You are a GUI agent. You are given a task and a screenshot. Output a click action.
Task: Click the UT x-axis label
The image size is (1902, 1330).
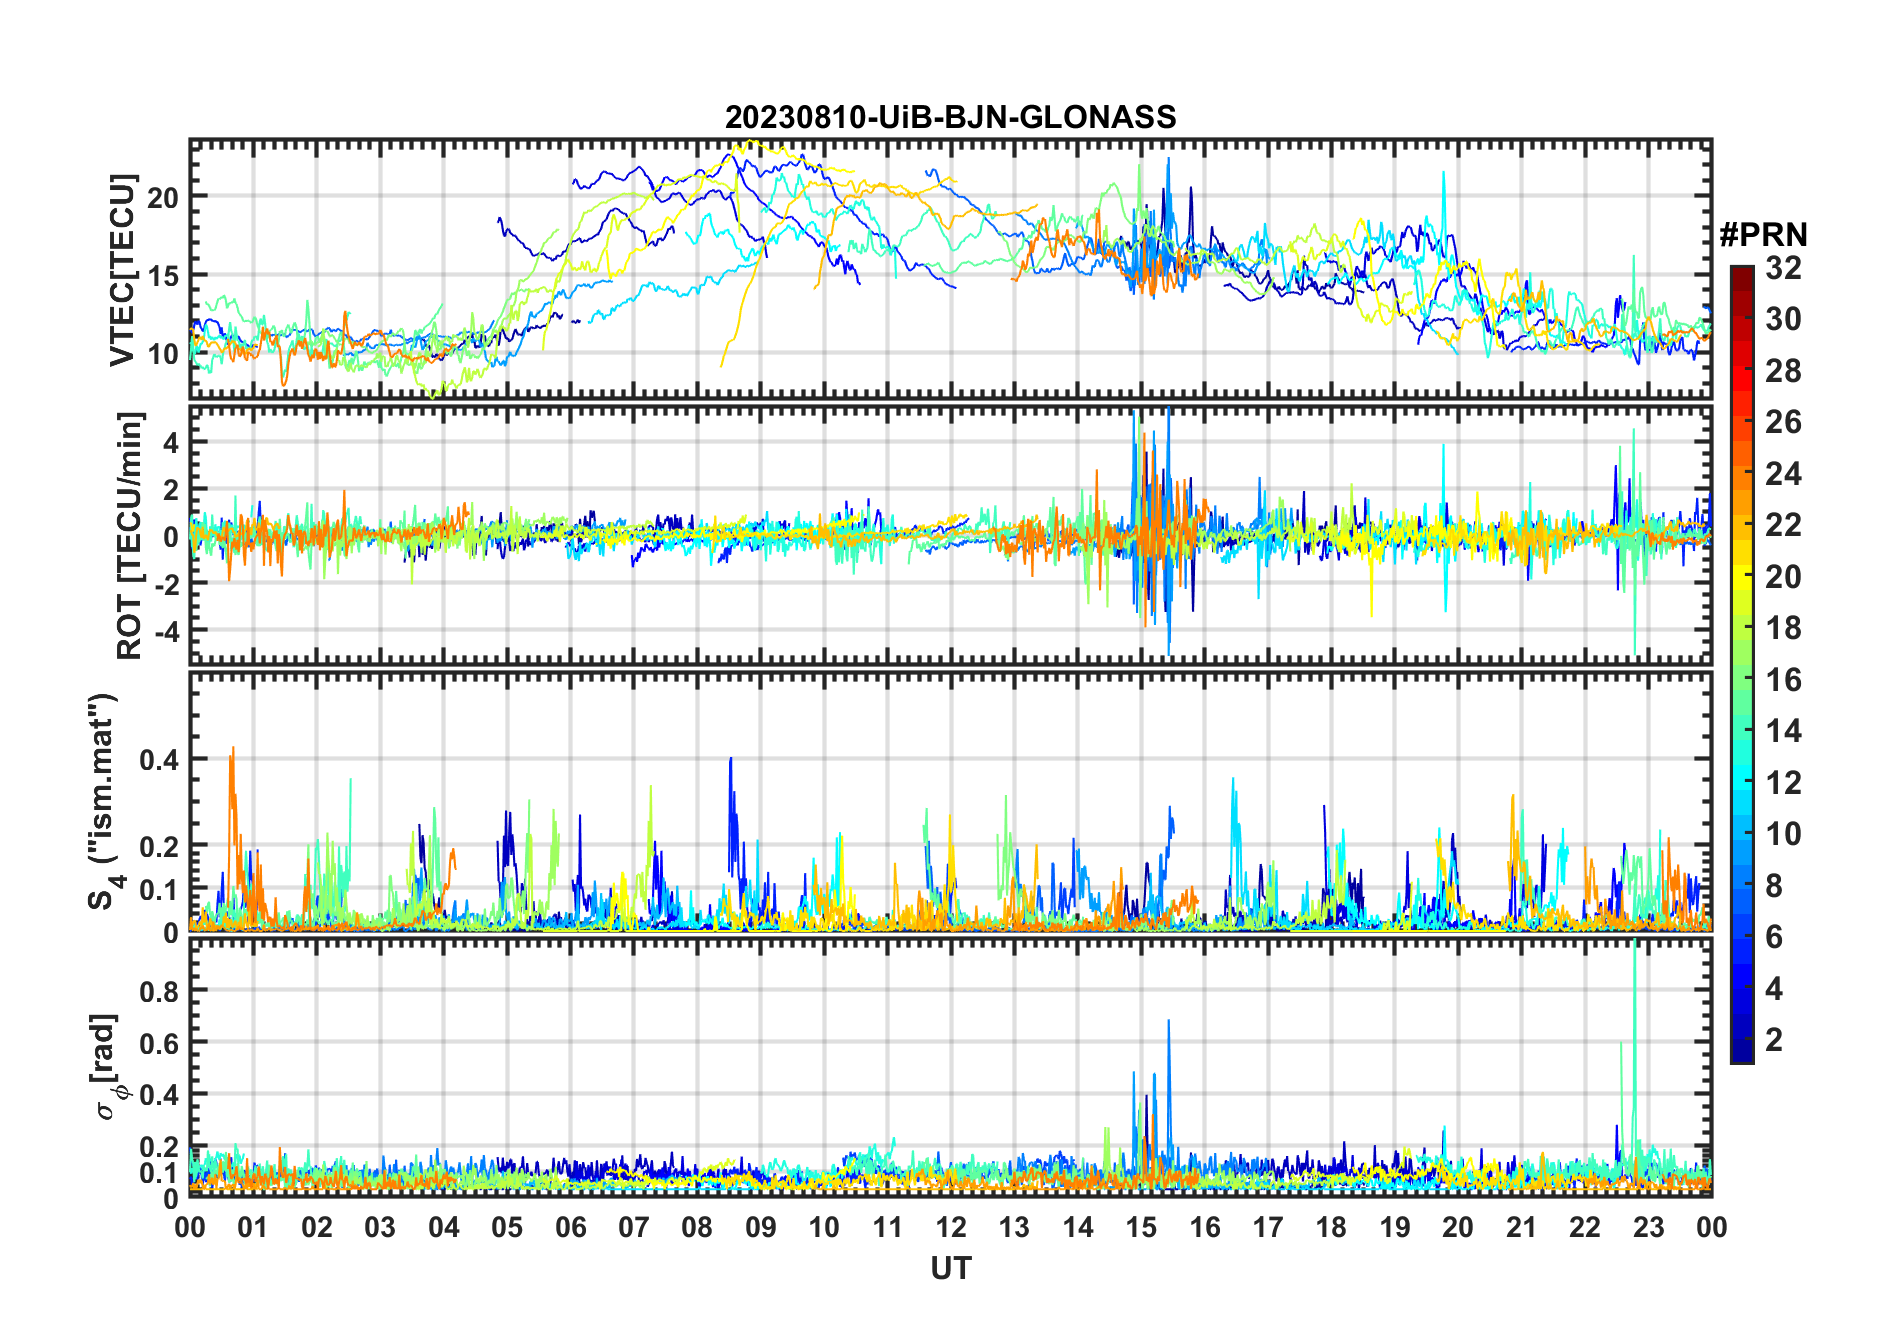pyautogui.click(x=950, y=1268)
